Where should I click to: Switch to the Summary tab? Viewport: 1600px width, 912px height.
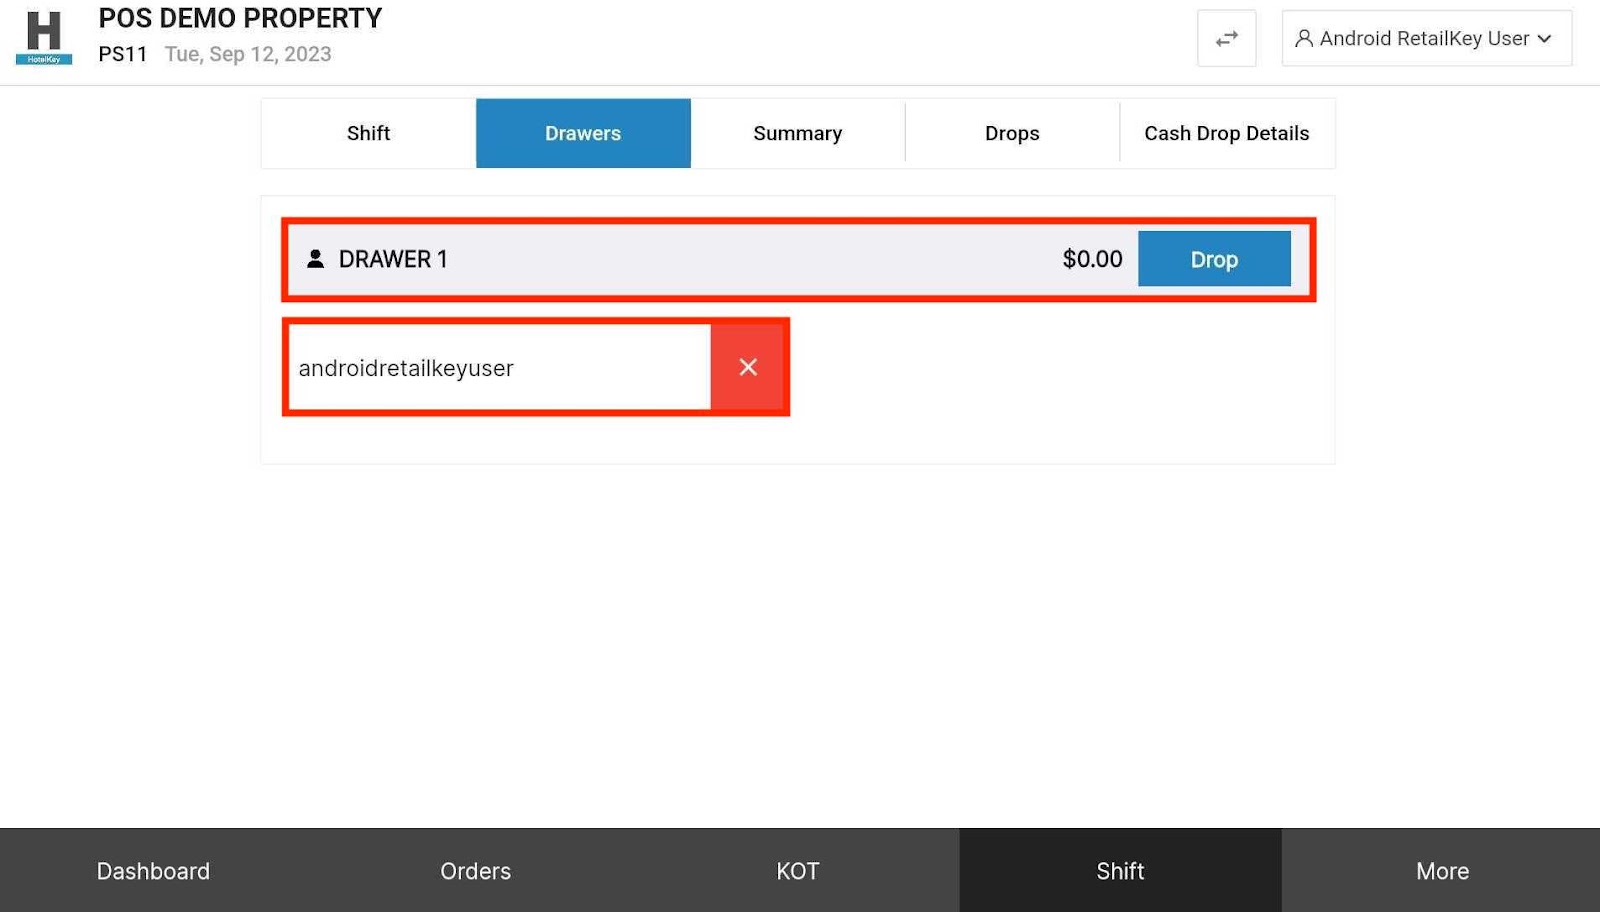click(797, 133)
